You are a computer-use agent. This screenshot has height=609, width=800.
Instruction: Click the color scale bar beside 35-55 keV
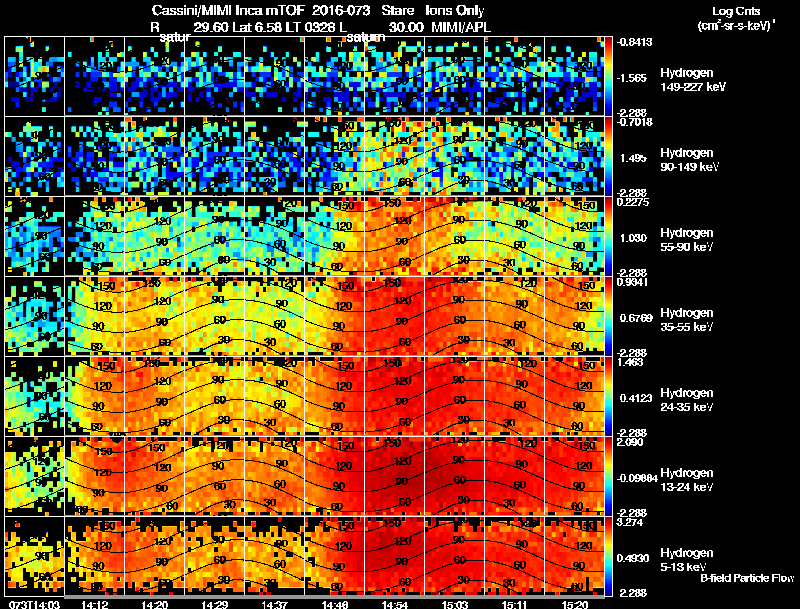[609, 316]
